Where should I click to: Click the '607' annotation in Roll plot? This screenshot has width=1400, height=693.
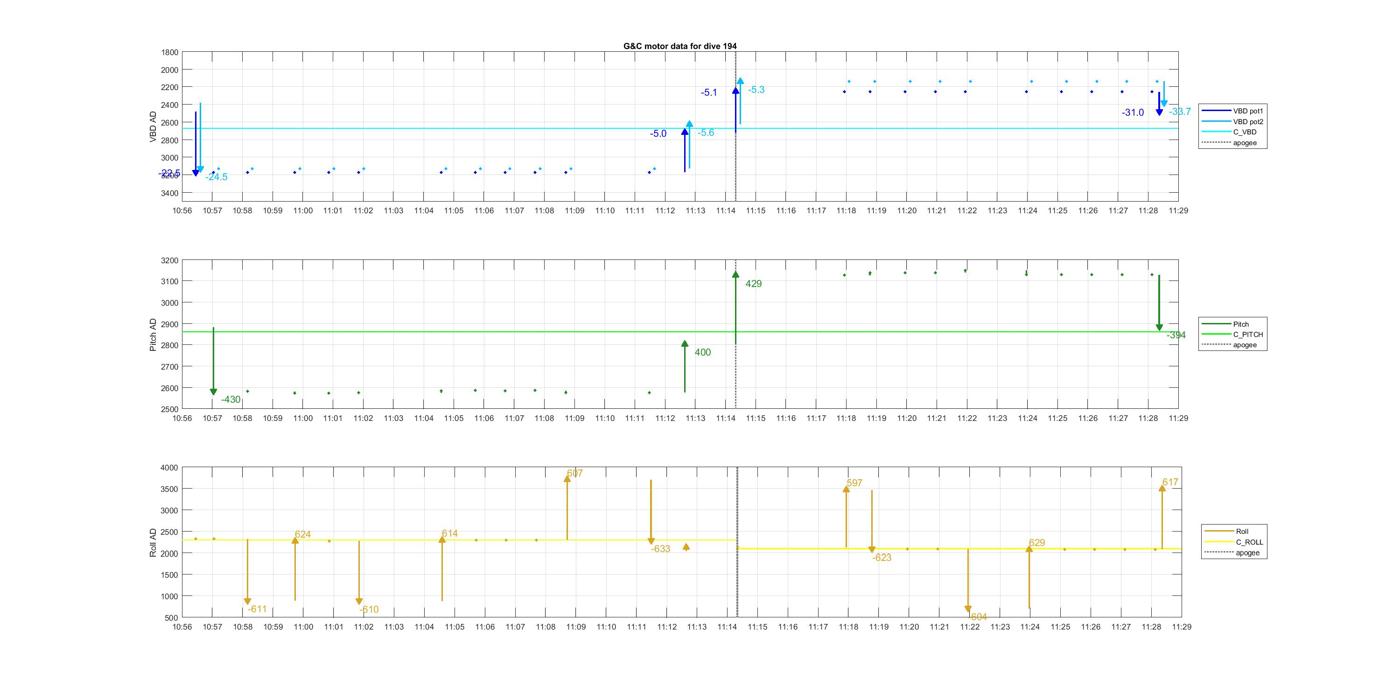575,473
